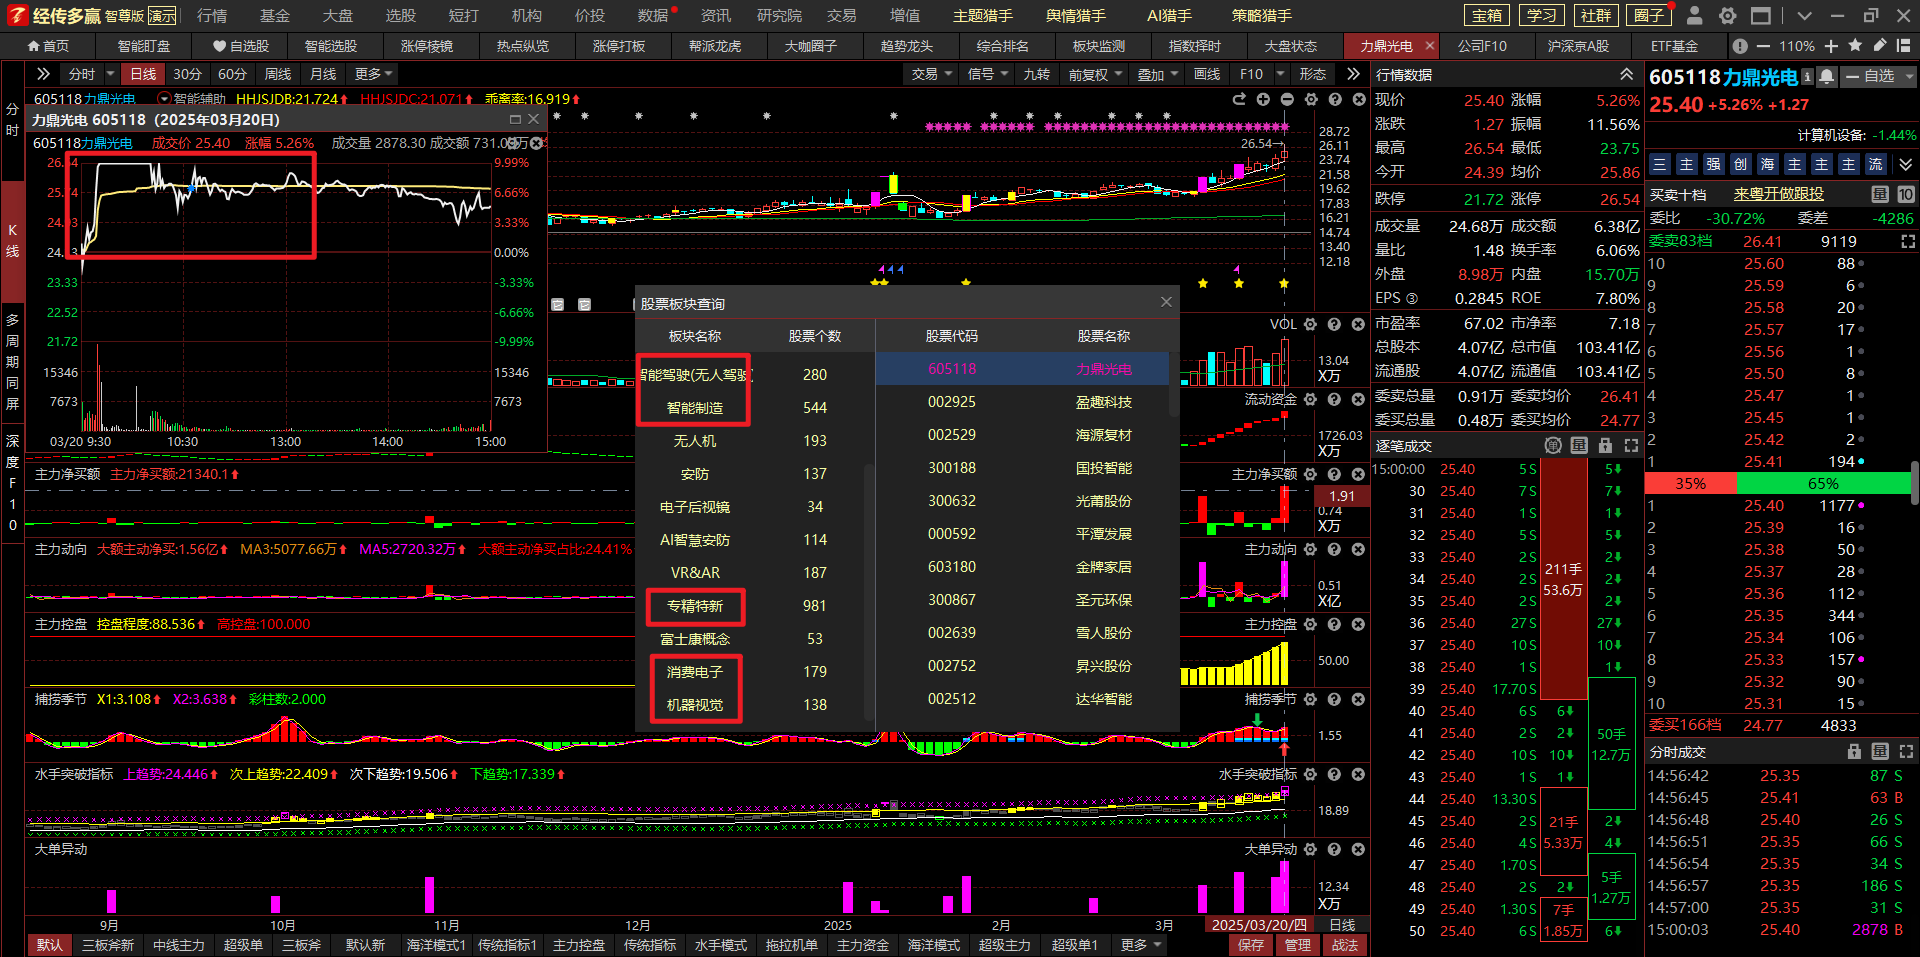Click the lock icon in 逐笔成交 header

click(1605, 445)
